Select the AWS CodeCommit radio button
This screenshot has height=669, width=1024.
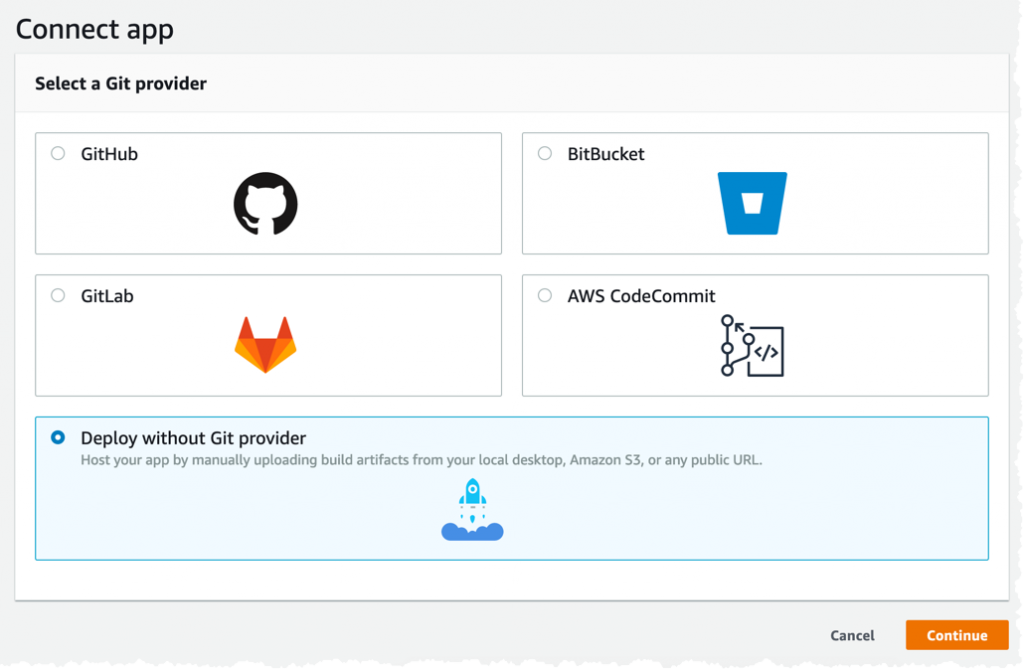(545, 295)
